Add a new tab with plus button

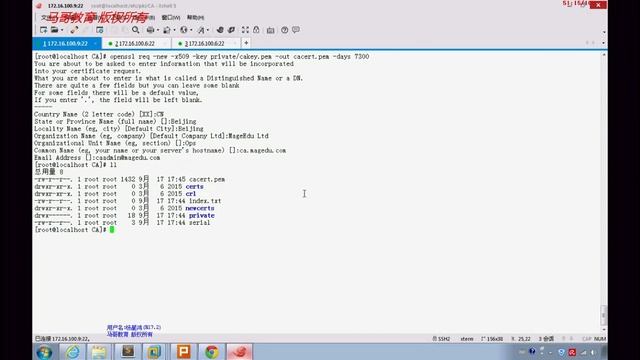246,43
